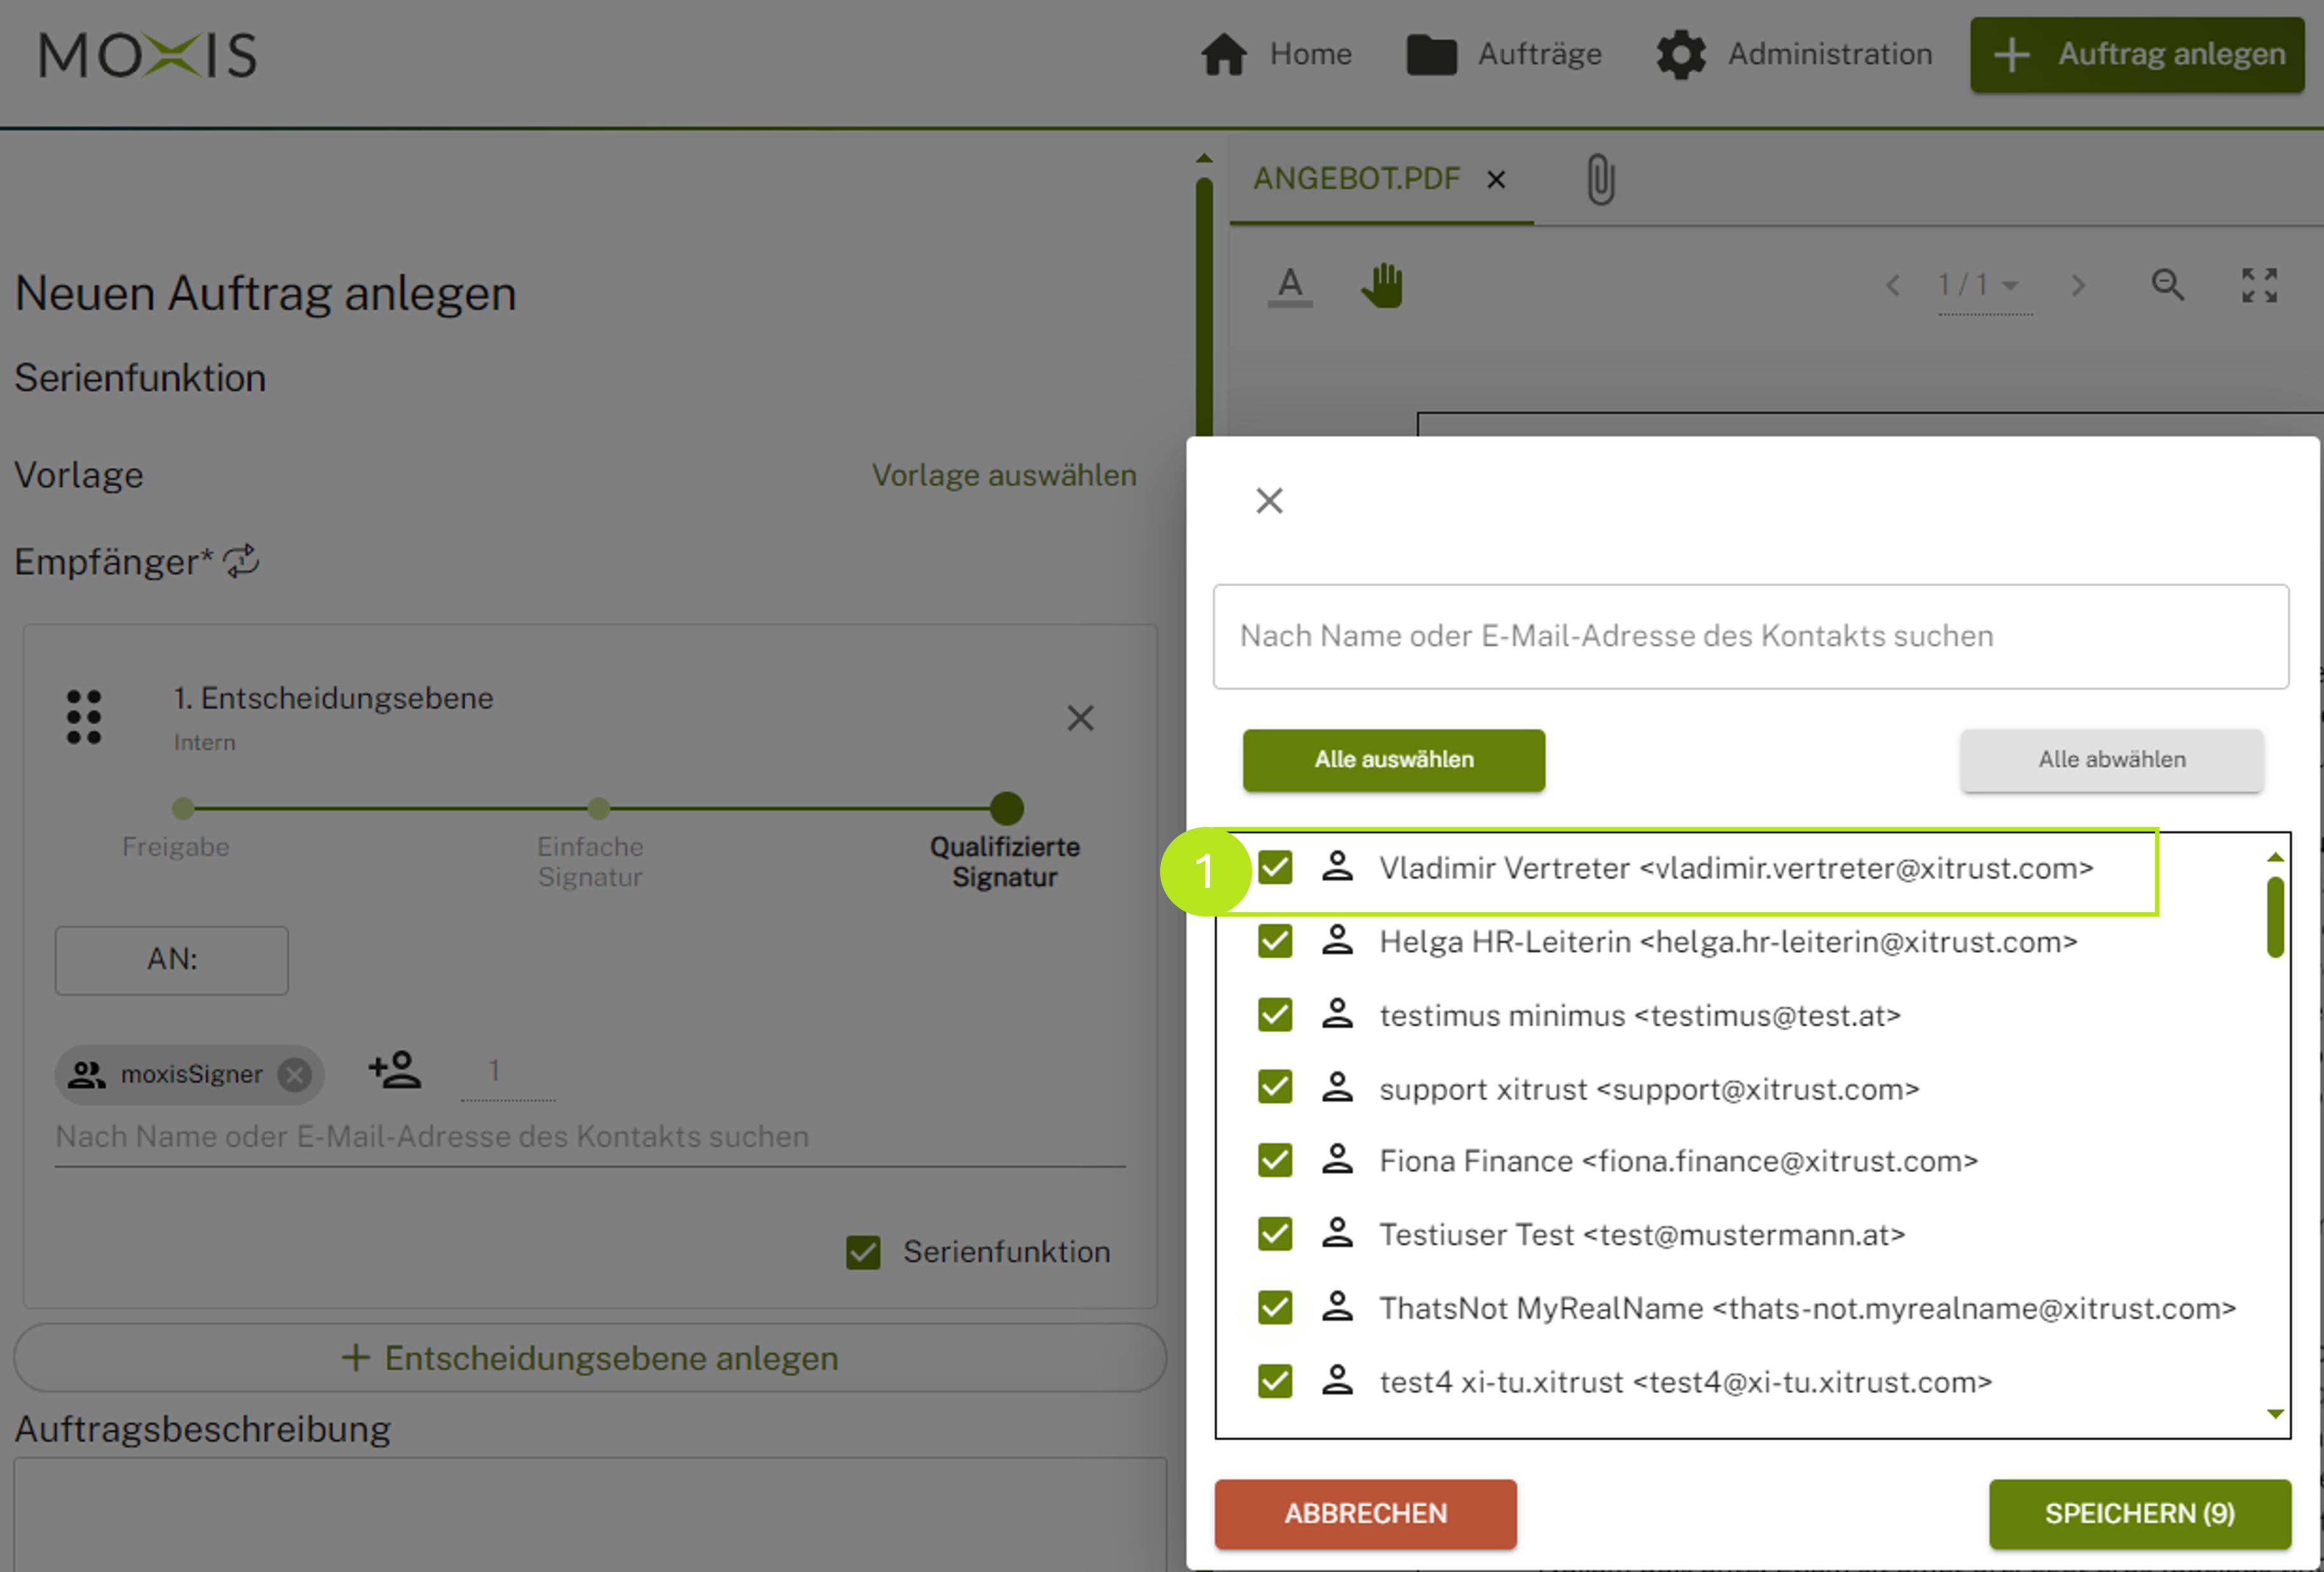Click the drag handle of the 1. Entscheidungsebene
Viewport: 2324px width, 1572px height.
pos(84,717)
